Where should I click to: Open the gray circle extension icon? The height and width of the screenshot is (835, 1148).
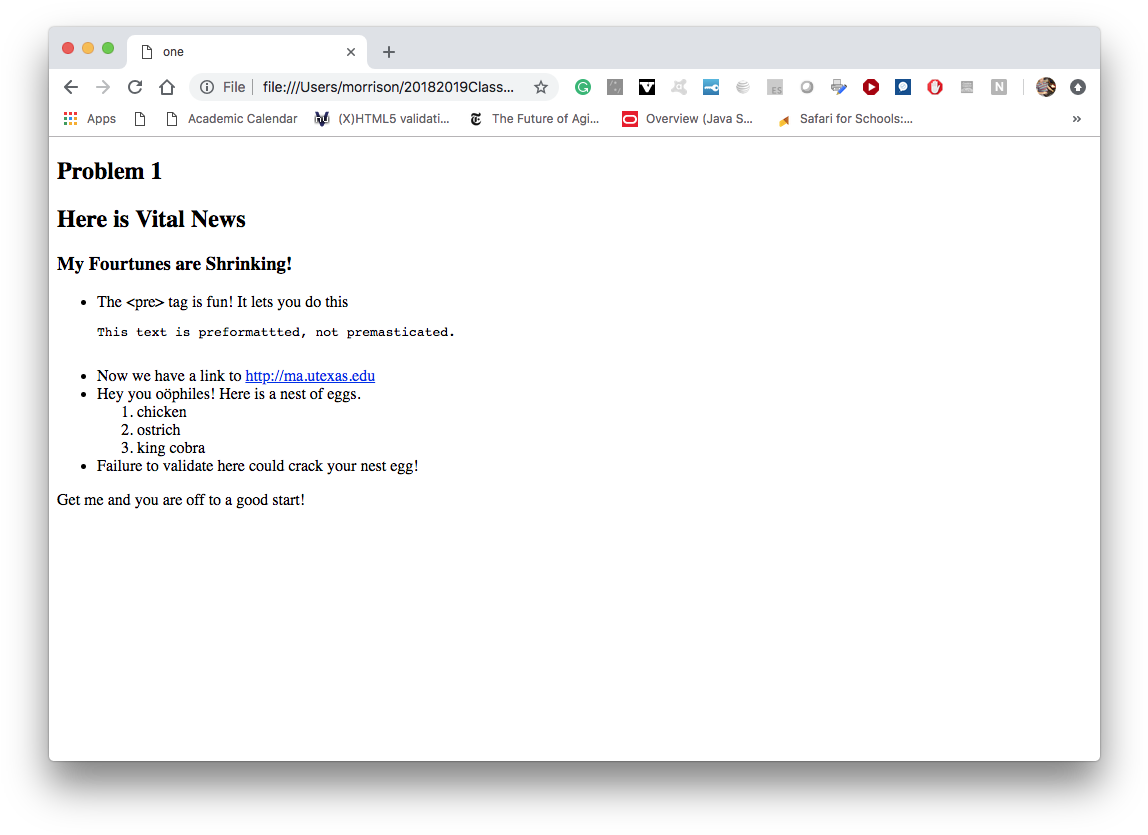tap(807, 87)
